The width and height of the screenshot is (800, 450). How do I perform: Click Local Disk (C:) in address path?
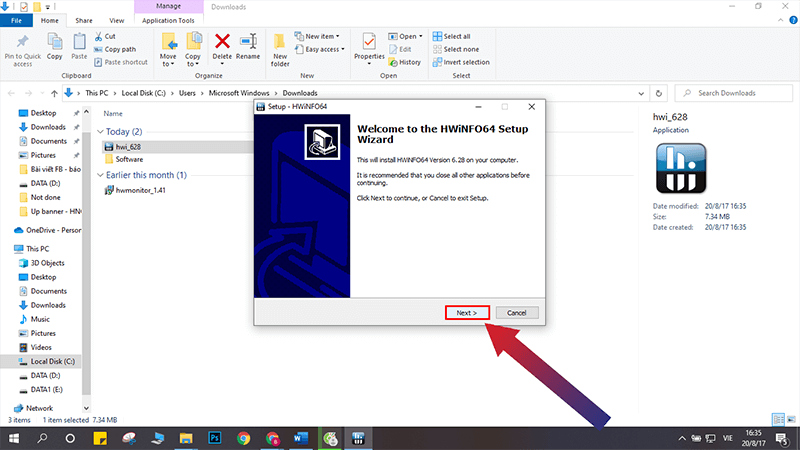[x=143, y=93]
